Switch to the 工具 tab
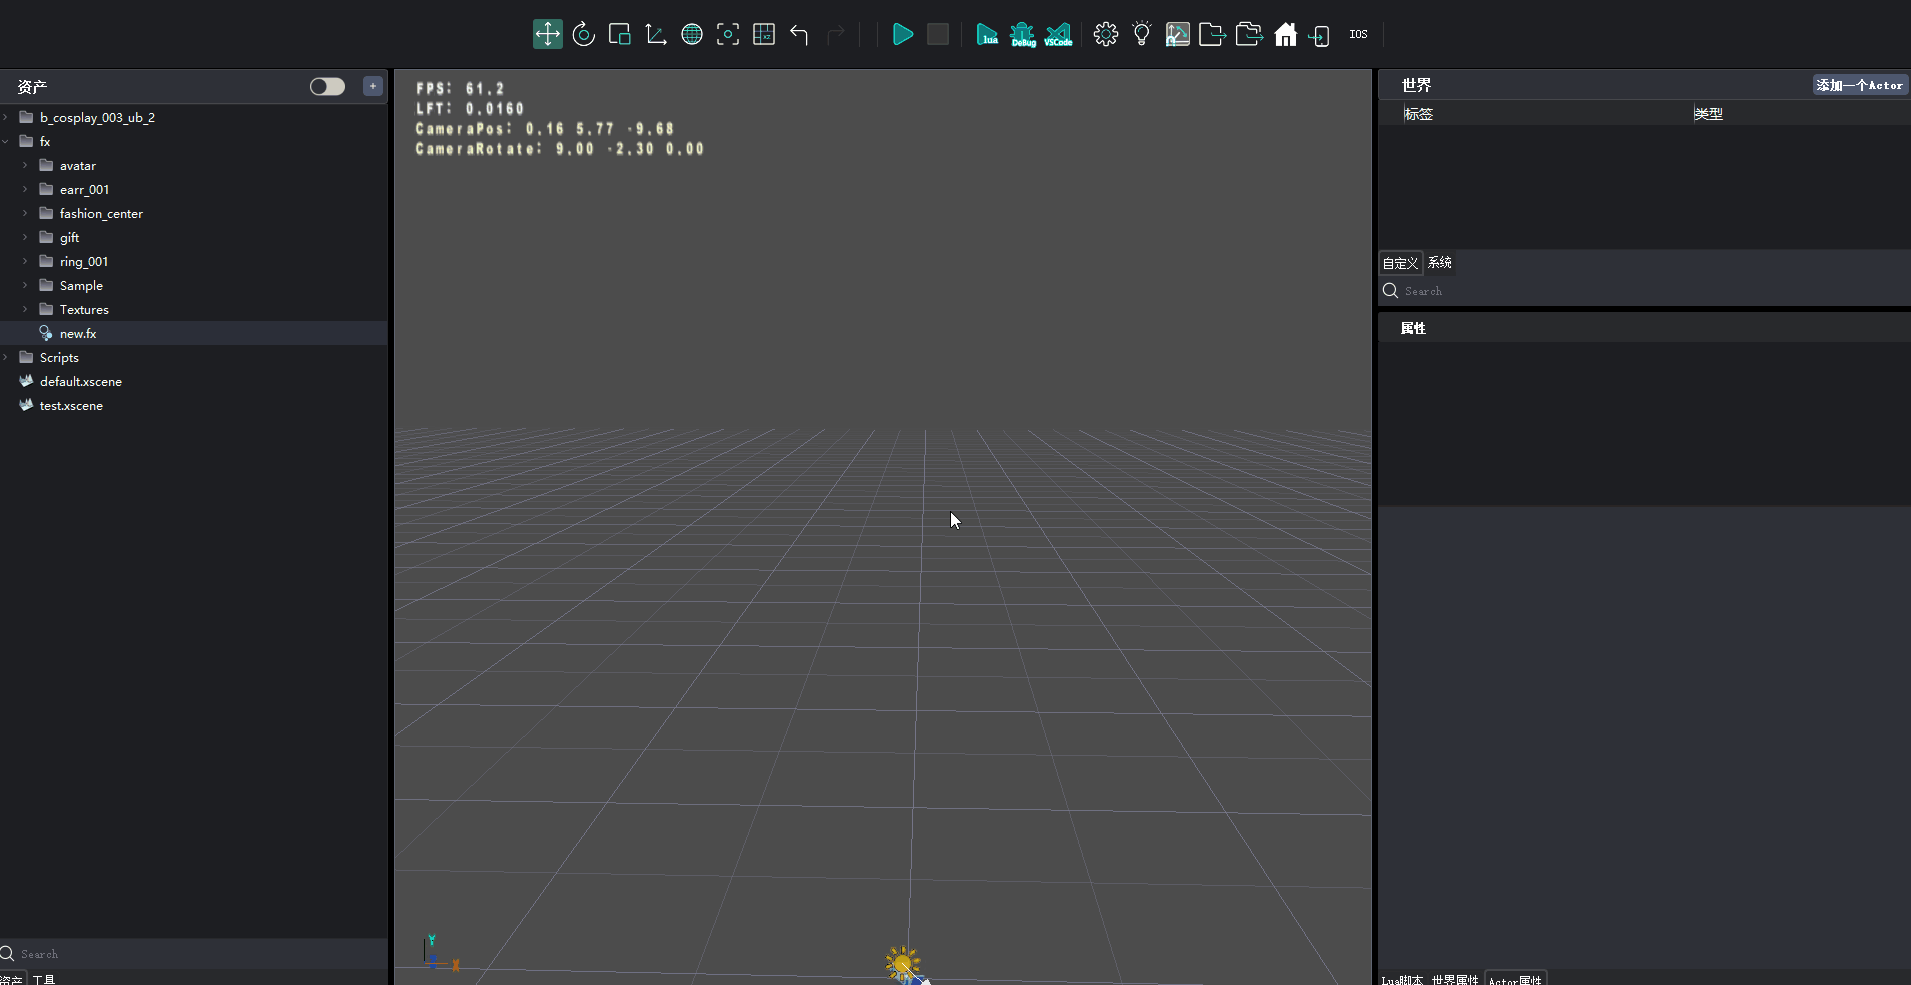This screenshot has width=1911, height=985. 44,979
